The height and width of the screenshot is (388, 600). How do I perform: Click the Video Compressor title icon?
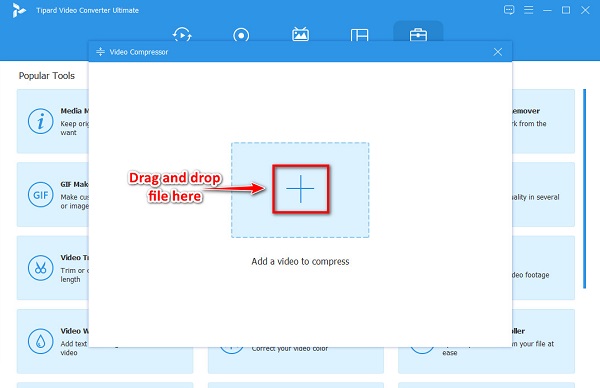(x=100, y=52)
